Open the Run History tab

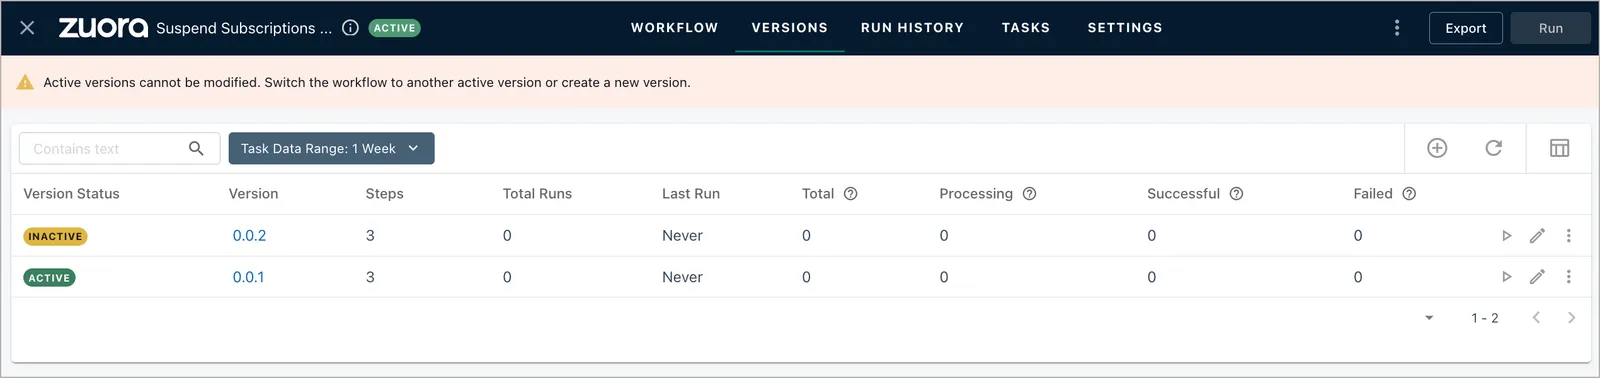[x=912, y=28]
